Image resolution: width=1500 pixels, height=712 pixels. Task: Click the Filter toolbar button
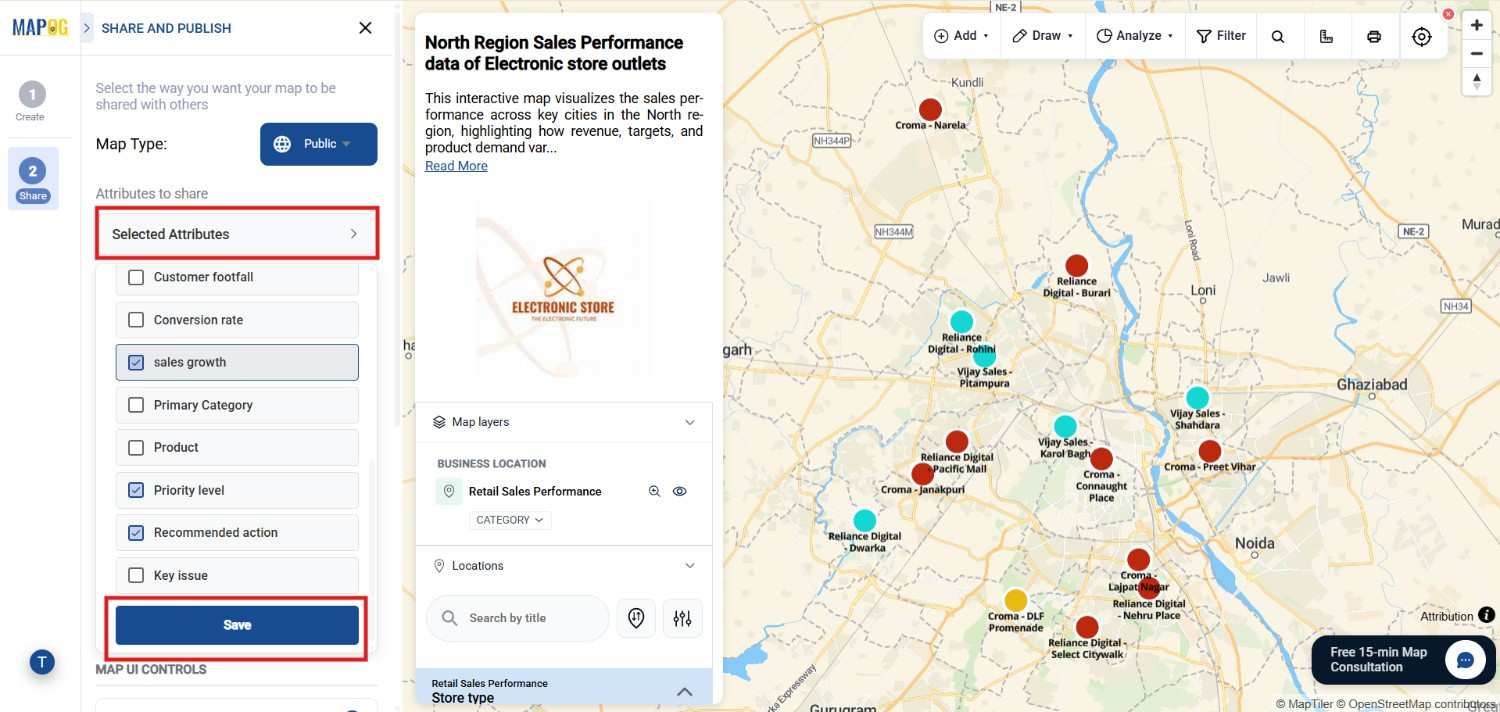(x=1221, y=36)
